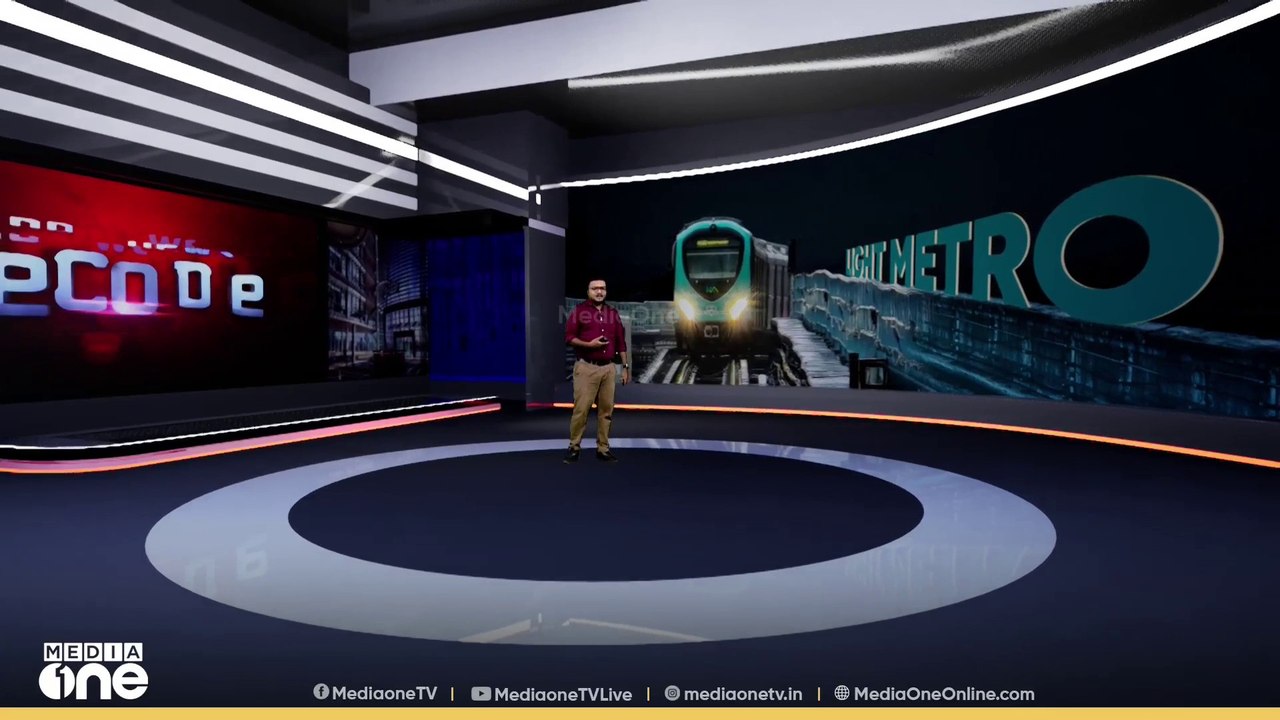Click the MediaOne channel logo

click(x=93, y=671)
